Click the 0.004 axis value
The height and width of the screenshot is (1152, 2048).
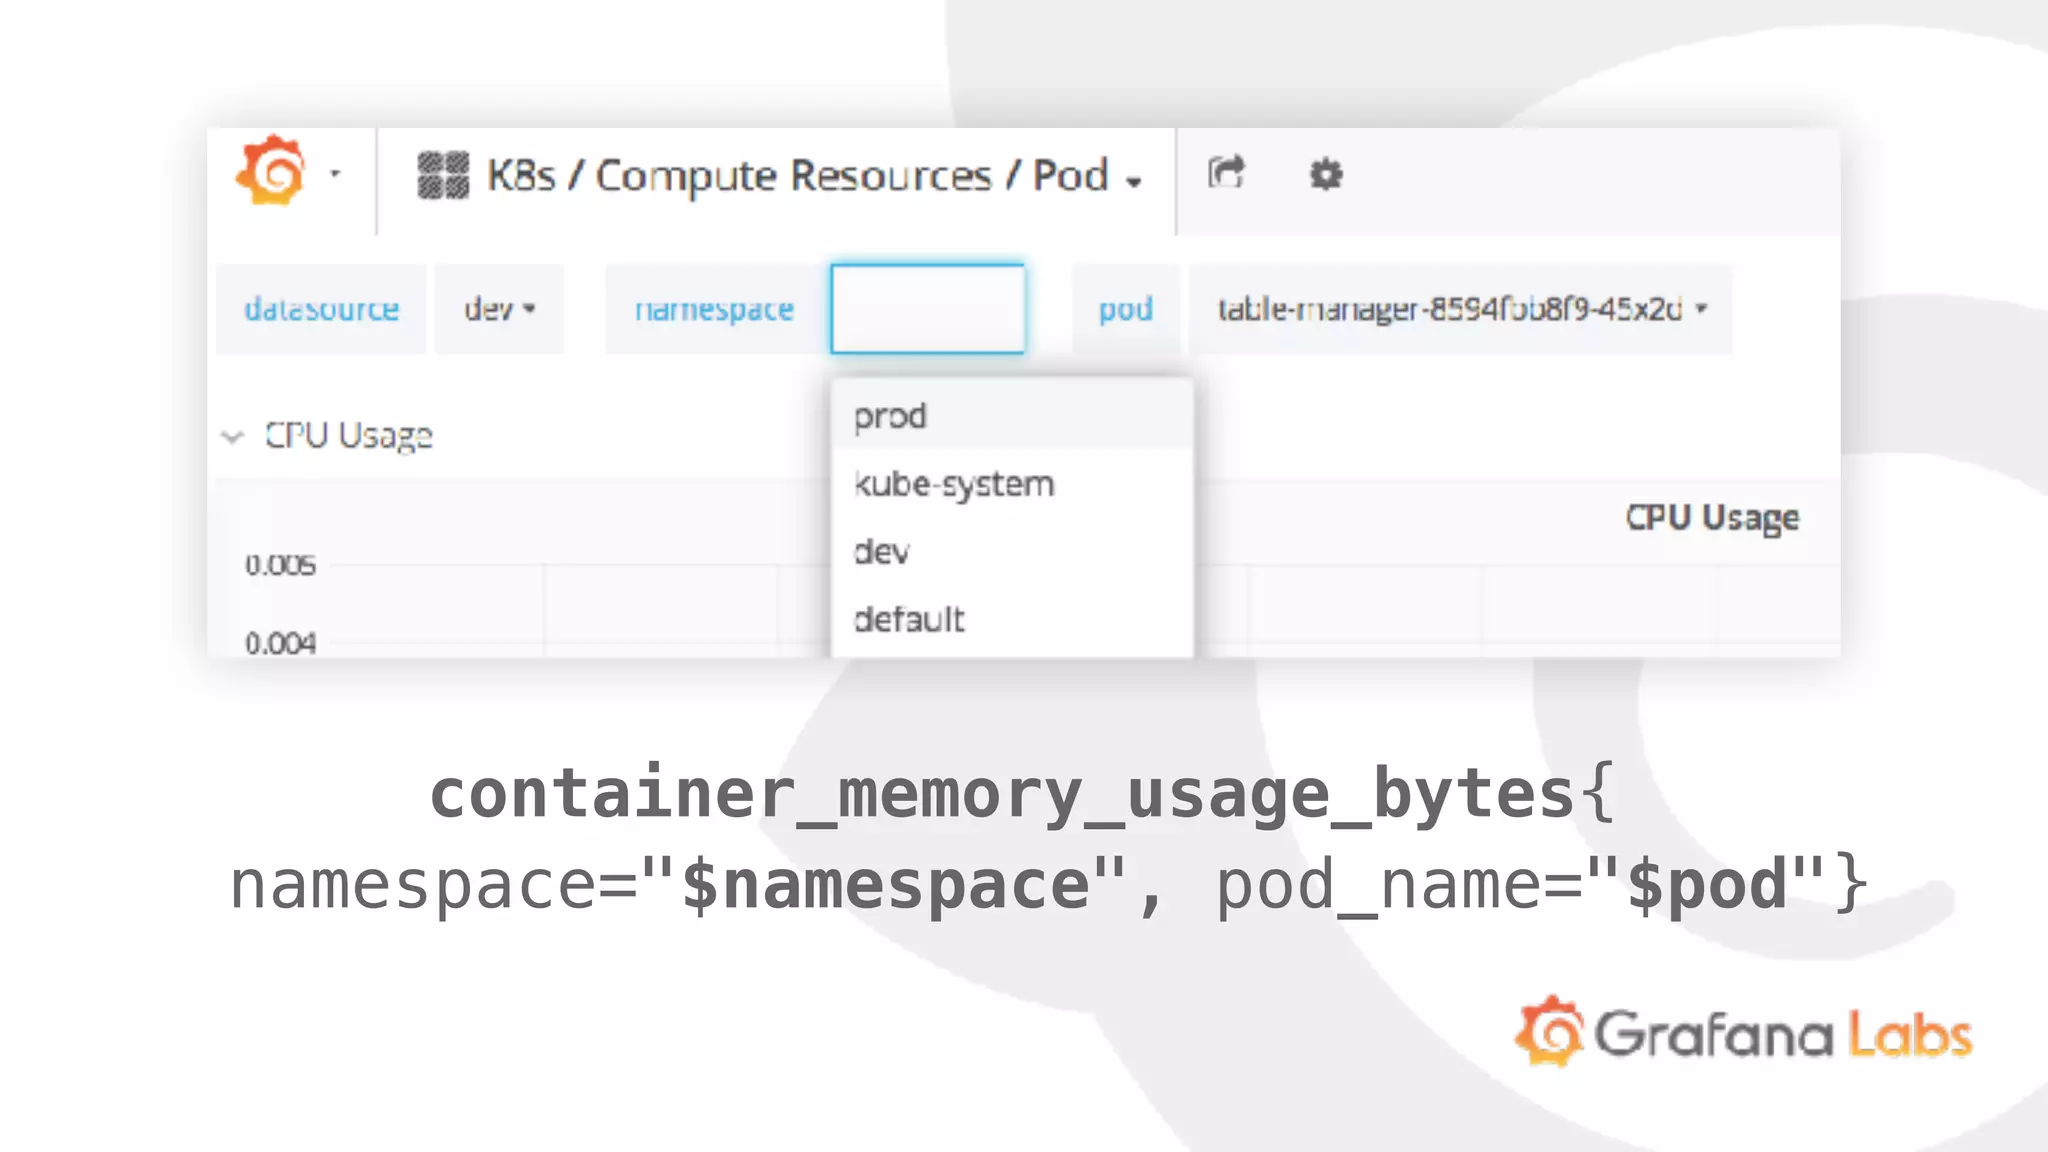pyautogui.click(x=281, y=643)
